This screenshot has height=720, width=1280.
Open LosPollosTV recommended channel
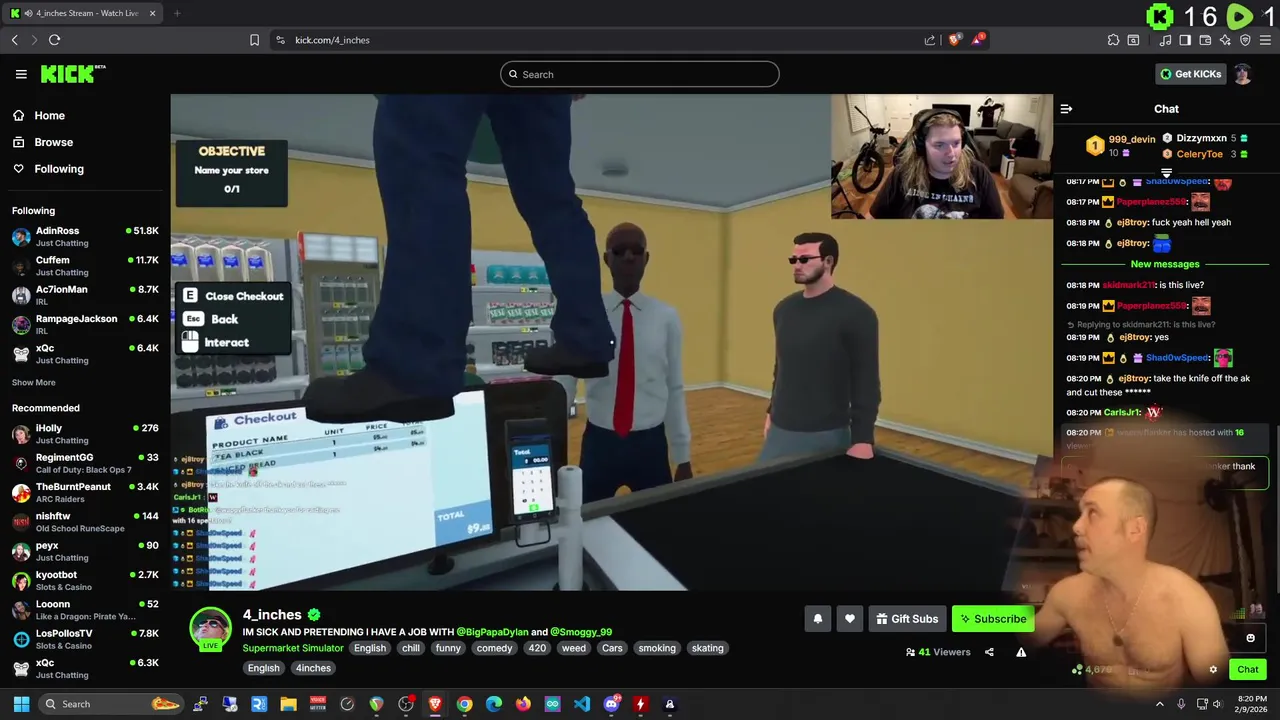[85, 639]
